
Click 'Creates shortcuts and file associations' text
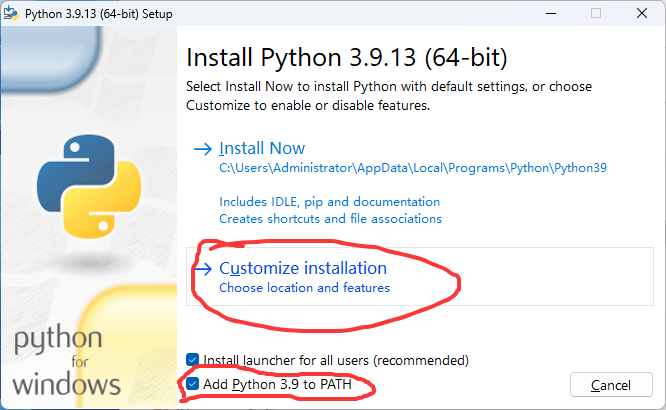330,218
